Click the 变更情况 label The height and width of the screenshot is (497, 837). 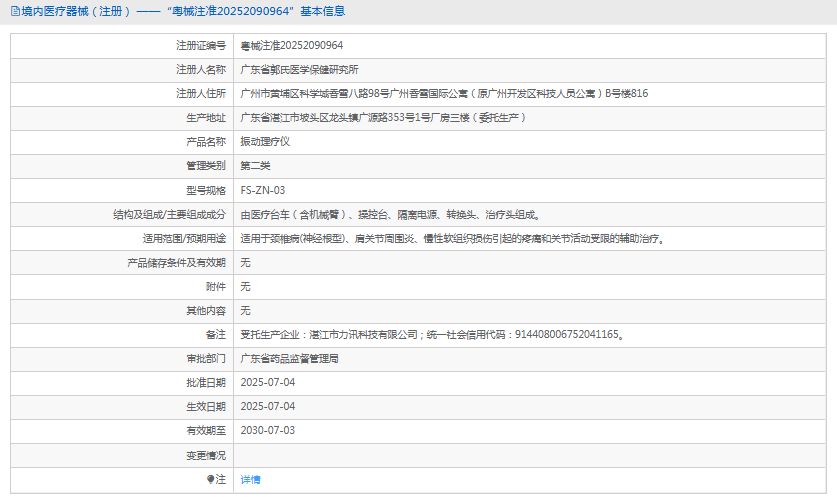click(206, 455)
